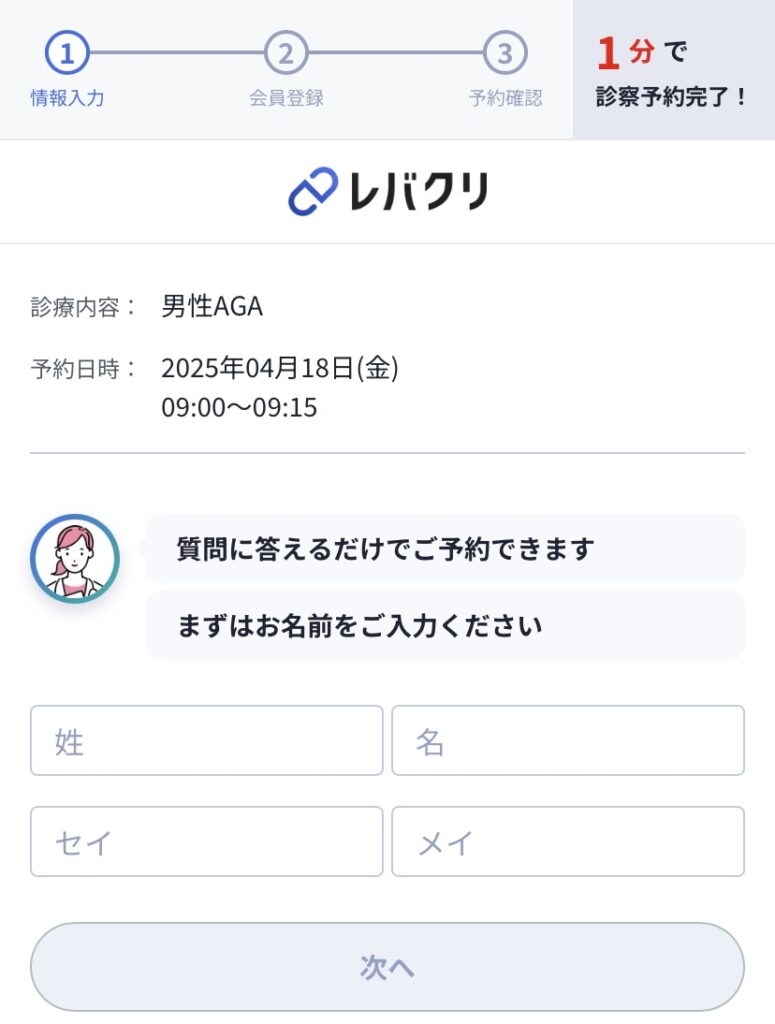Screen dimensions: 775x1024
Task: Click the 09:00〜09:15 time slot text
Action: 239,408
